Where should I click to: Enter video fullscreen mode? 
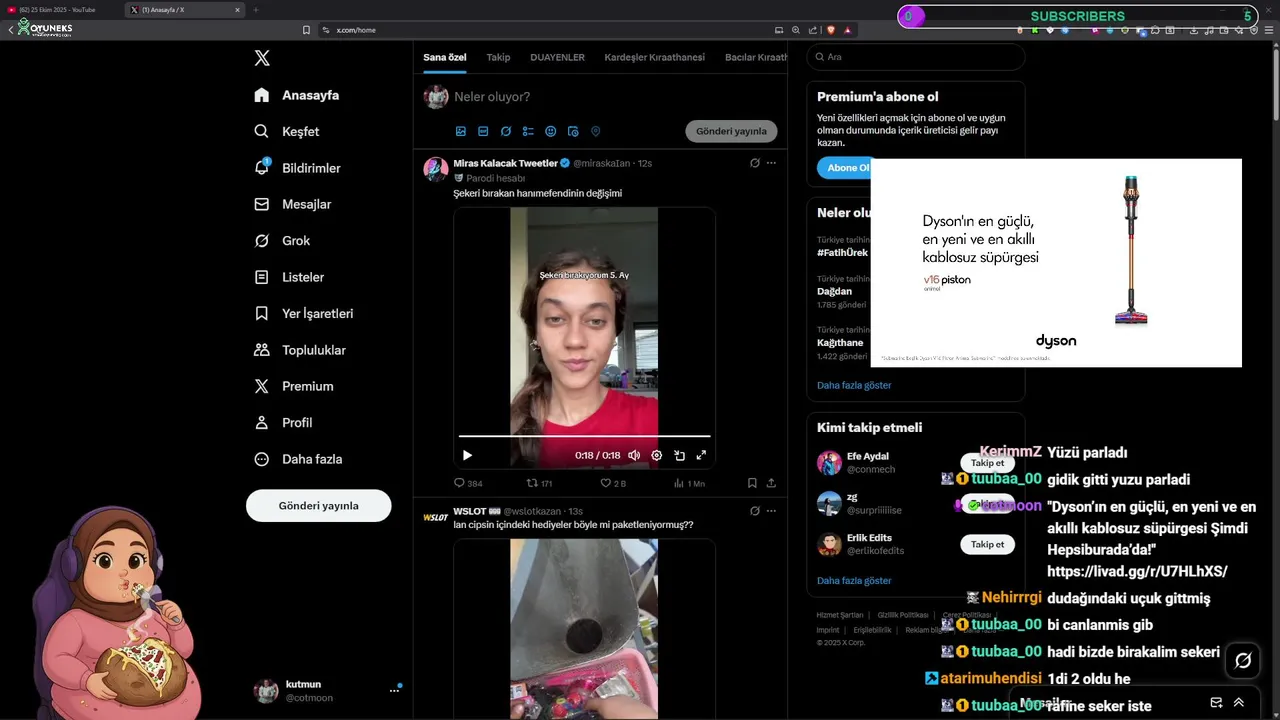tap(701, 455)
